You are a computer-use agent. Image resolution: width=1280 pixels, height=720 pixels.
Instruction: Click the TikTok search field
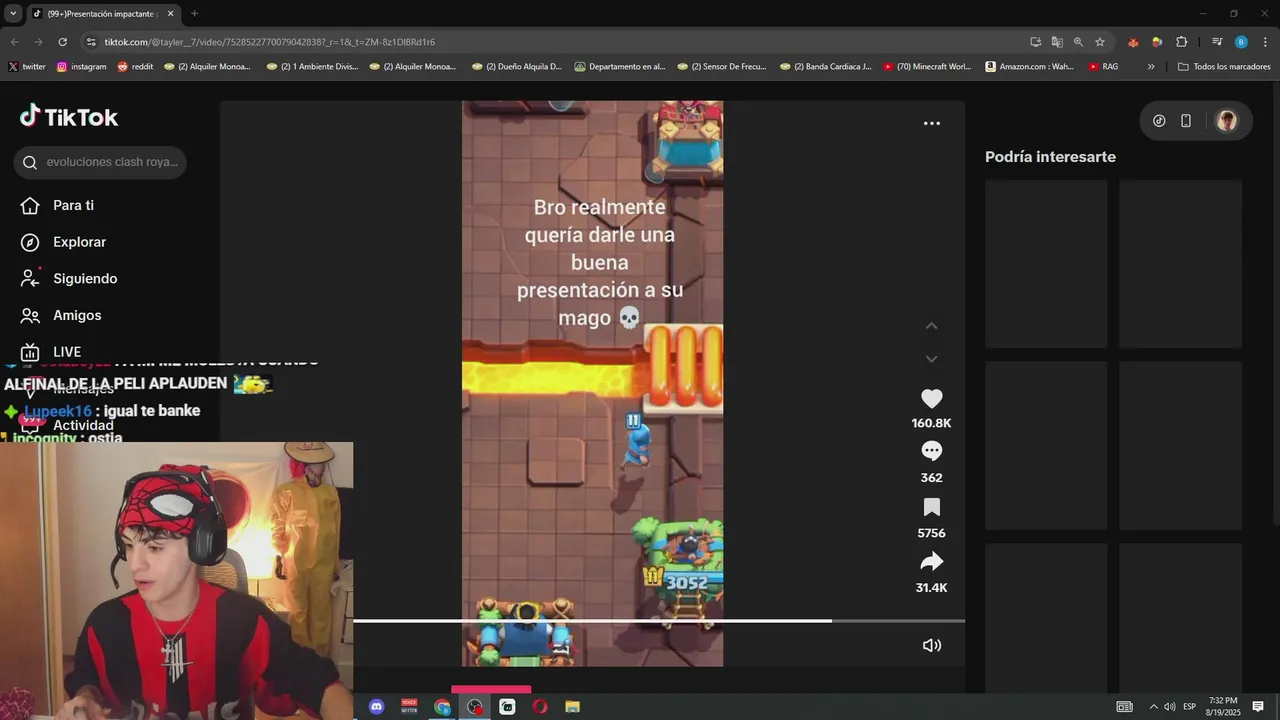[x=100, y=162]
